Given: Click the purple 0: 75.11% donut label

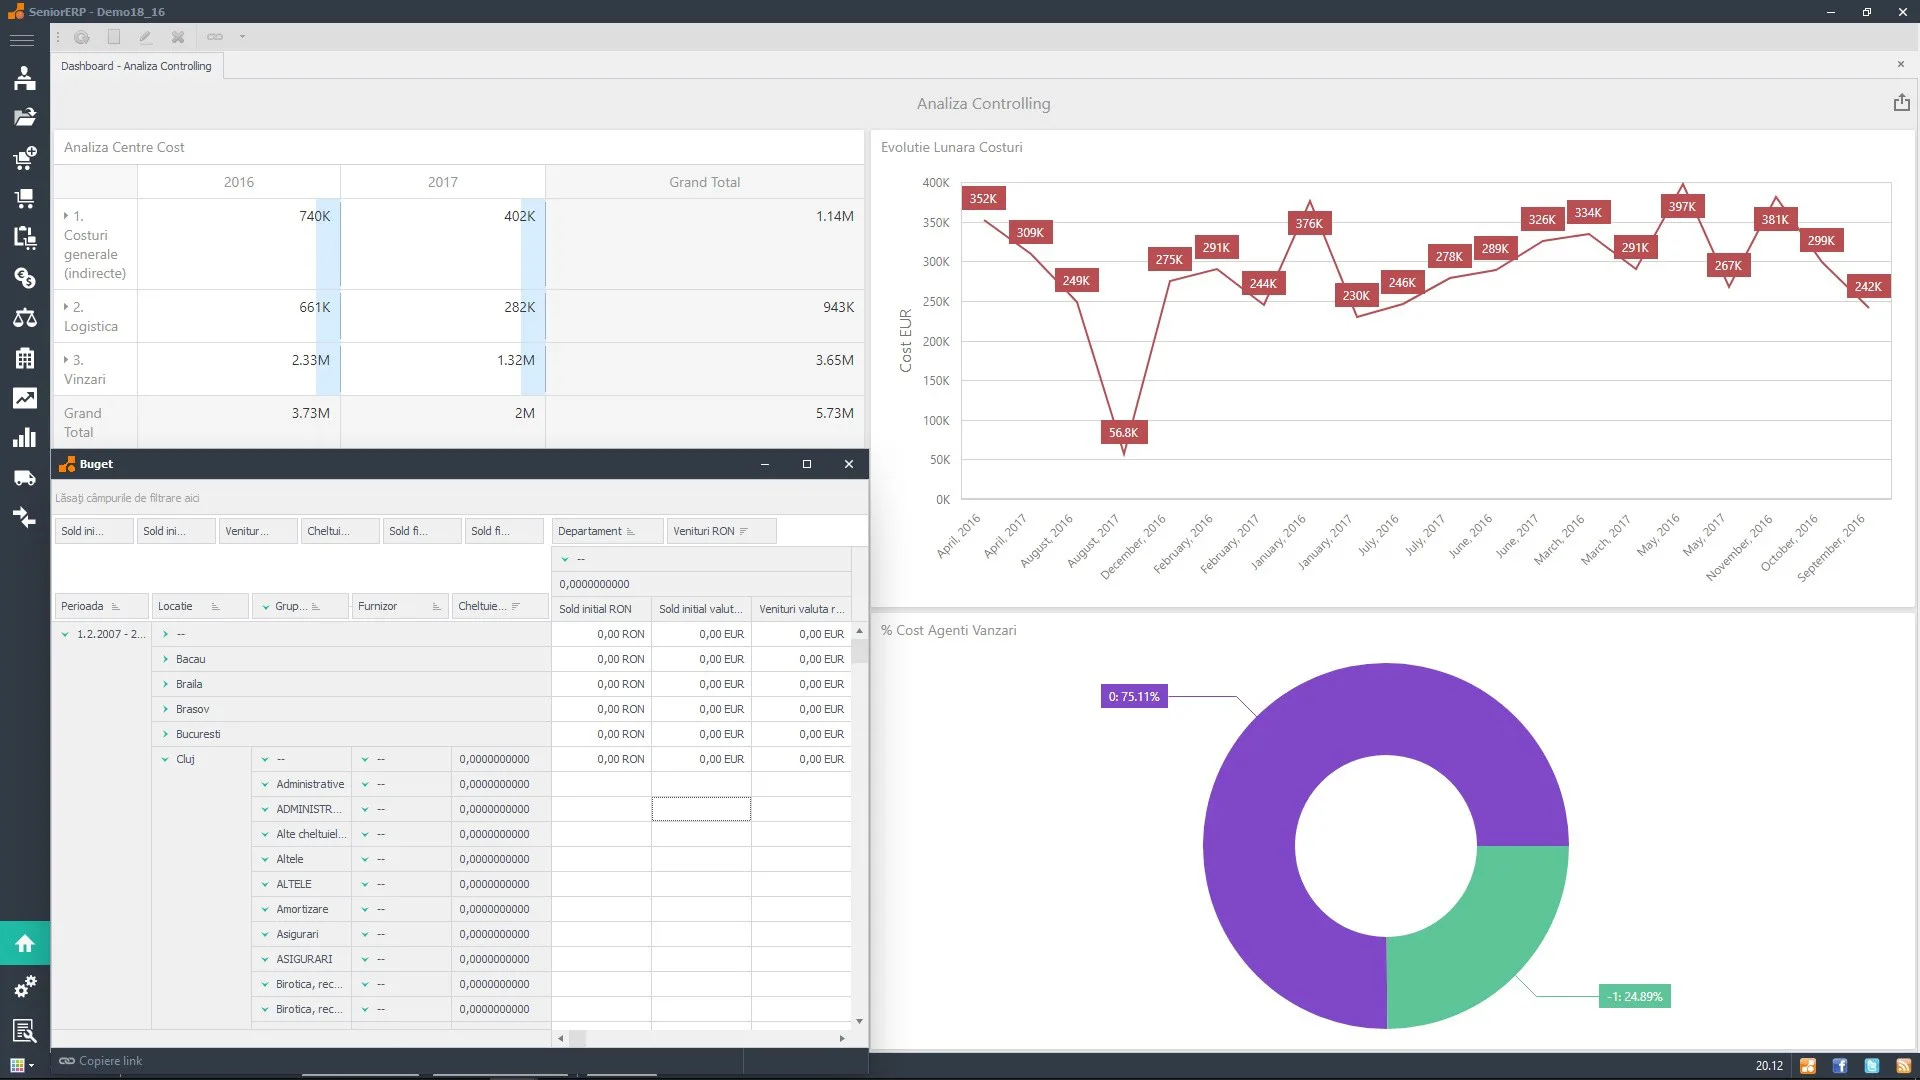Looking at the screenshot, I should coord(1134,697).
